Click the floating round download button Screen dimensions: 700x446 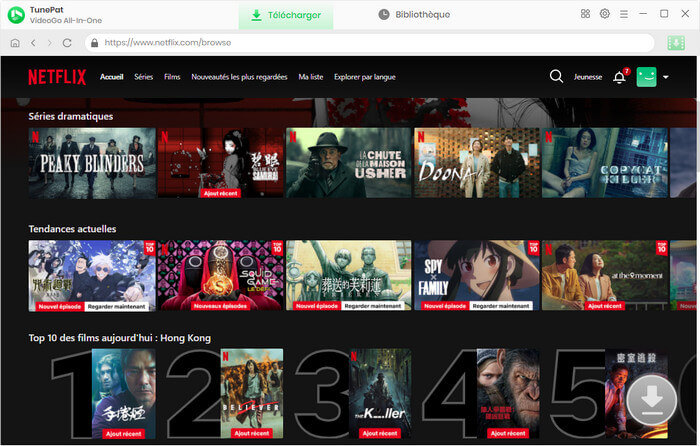point(651,400)
